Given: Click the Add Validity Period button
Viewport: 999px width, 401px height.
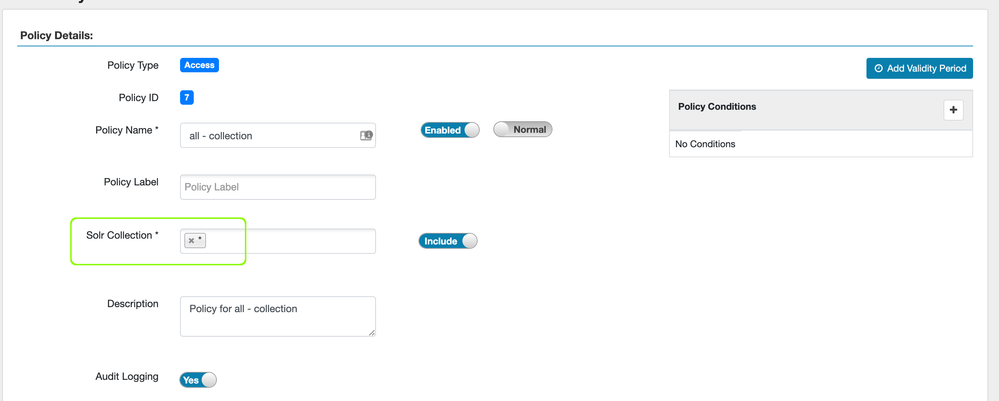Looking at the screenshot, I should point(919,69).
